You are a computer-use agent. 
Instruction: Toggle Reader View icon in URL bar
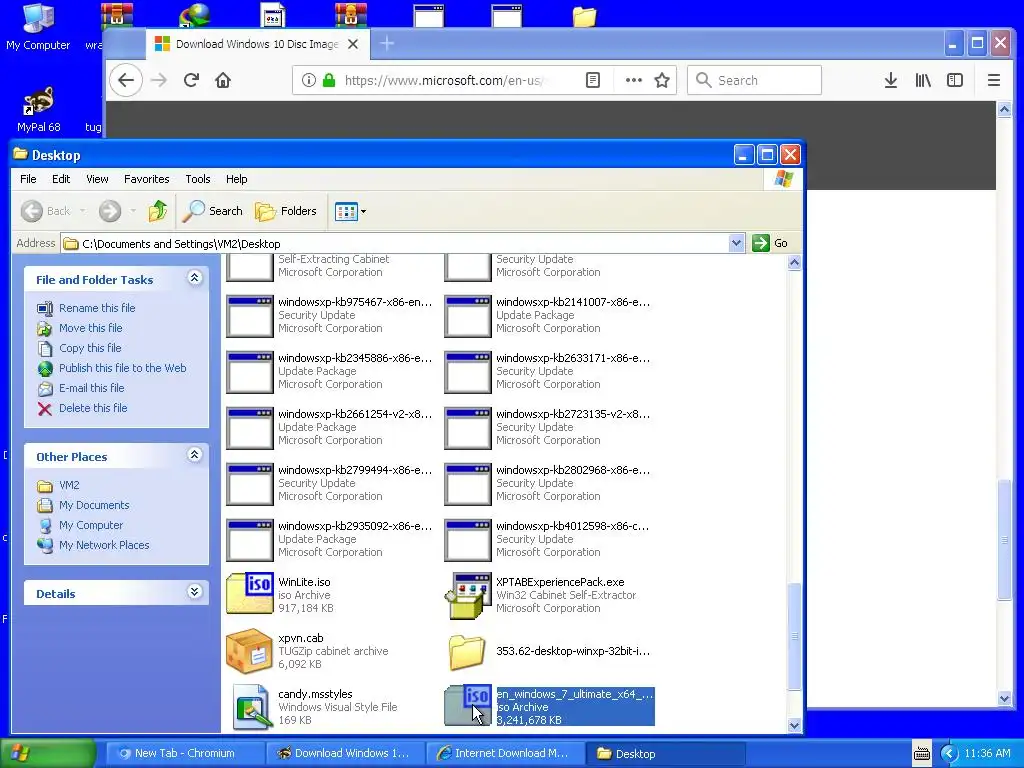[x=592, y=80]
